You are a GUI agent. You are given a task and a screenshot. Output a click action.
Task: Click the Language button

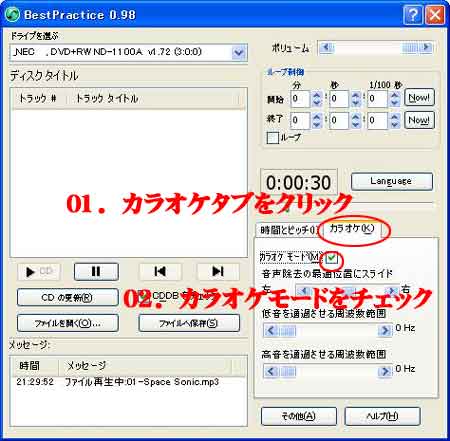pos(392,181)
